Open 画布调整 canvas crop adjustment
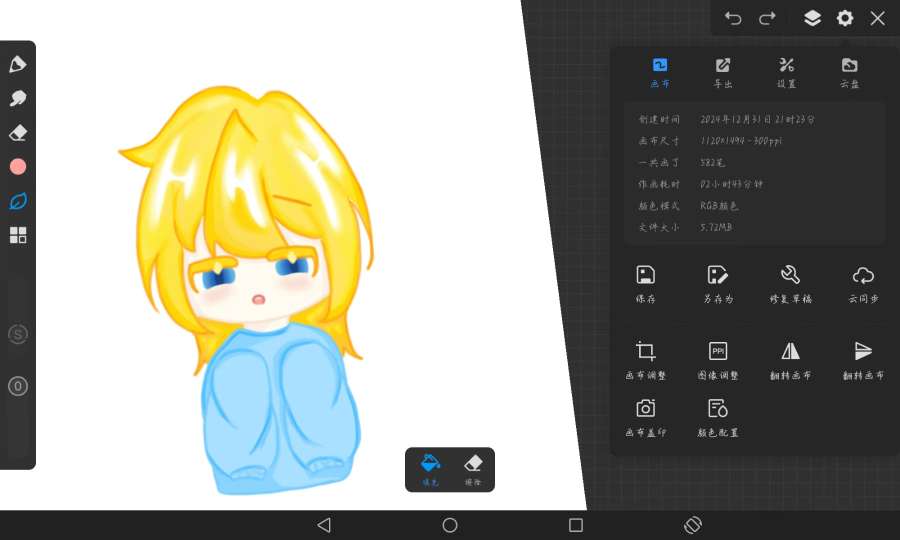 (x=646, y=360)
